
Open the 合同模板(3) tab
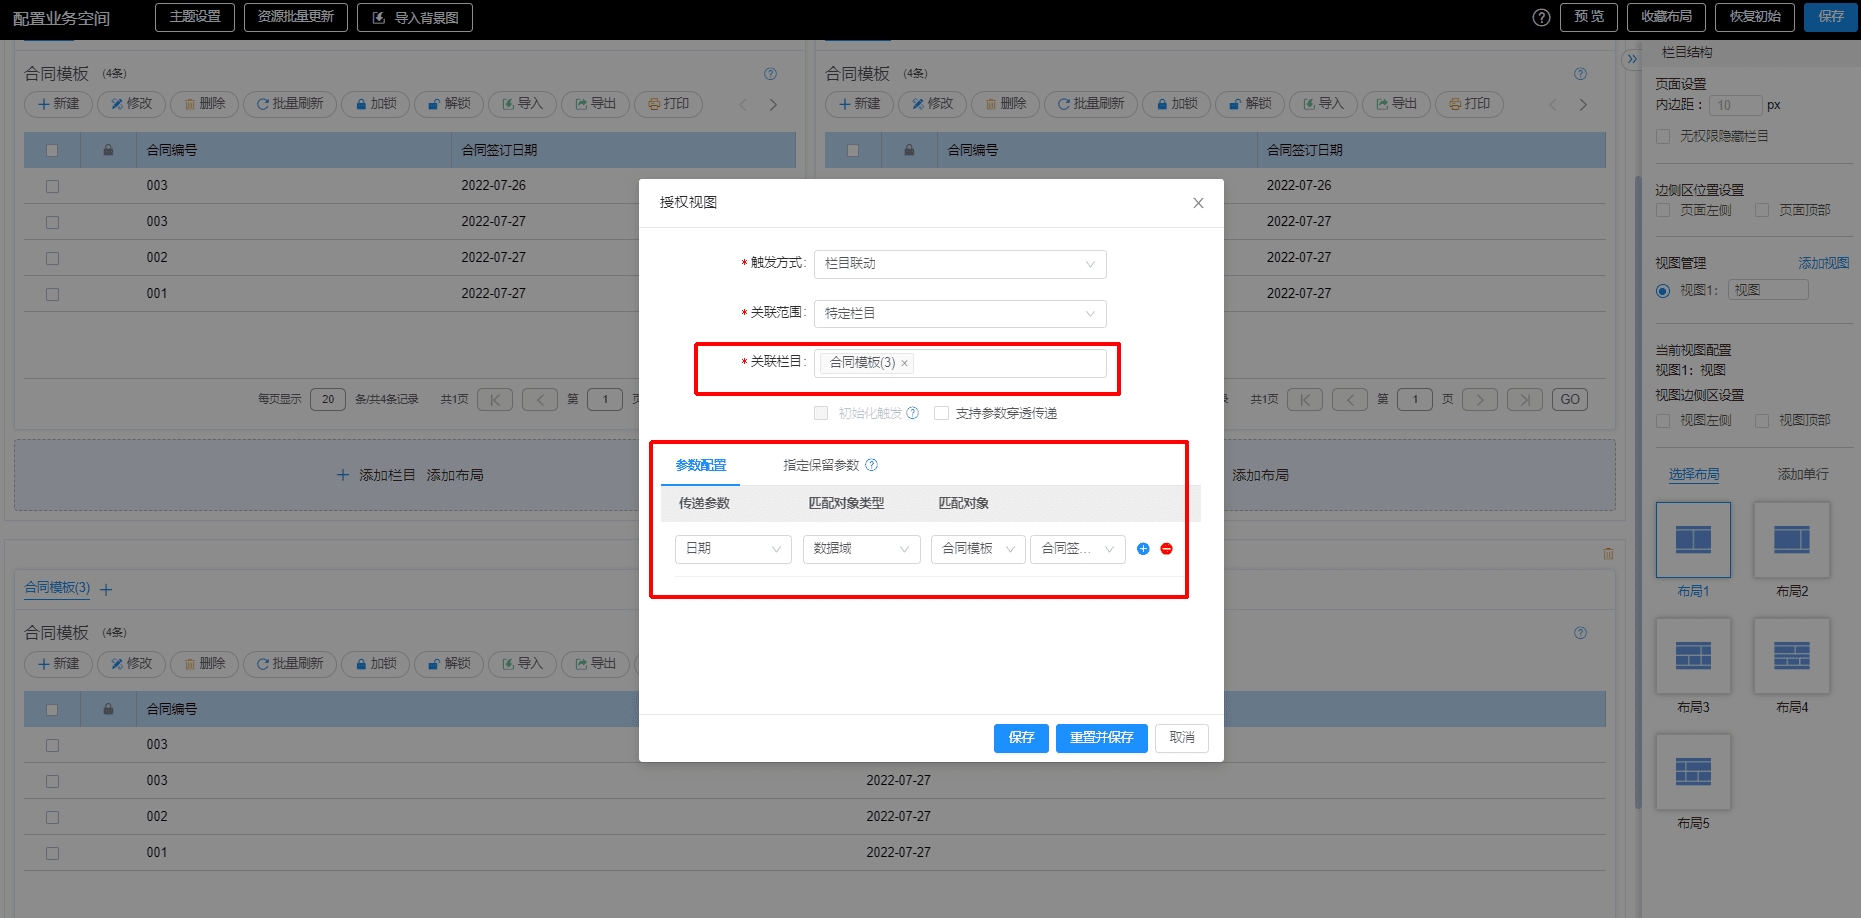click(x=57, y=588)
